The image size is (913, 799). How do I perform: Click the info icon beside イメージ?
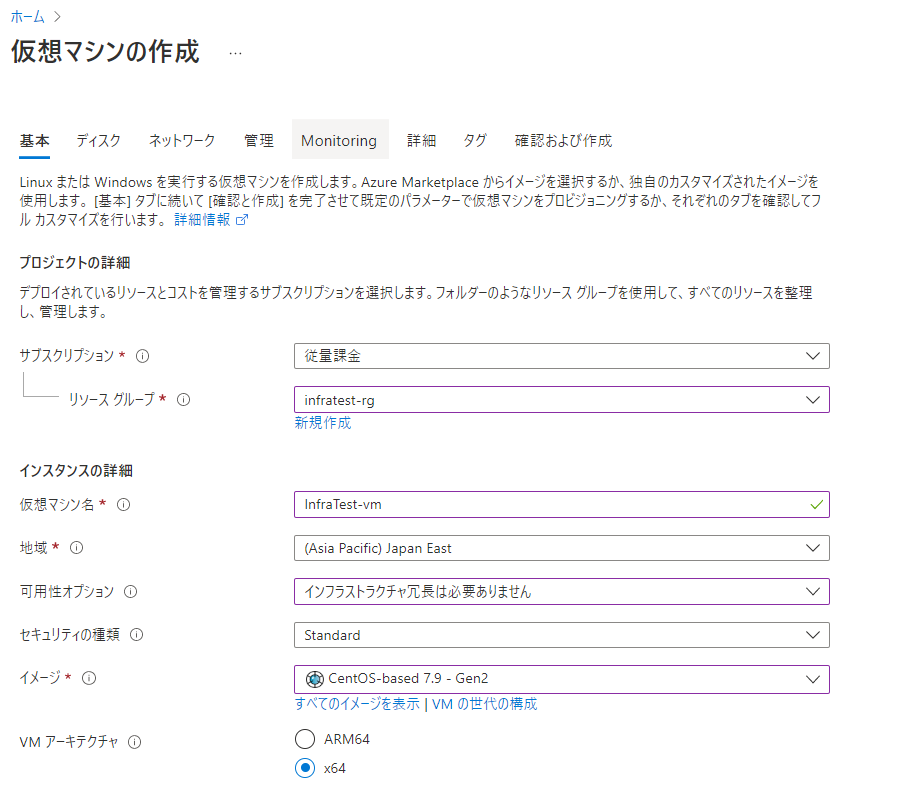(89, 678)
